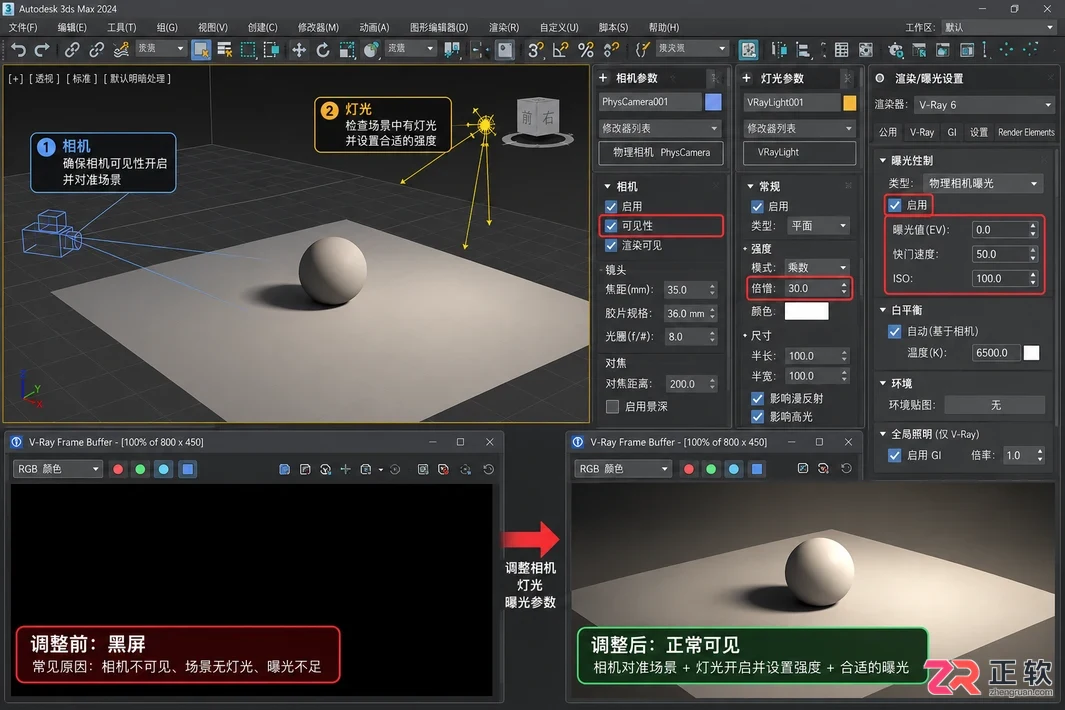The width and height of the screenshot is (1065, 710).
Task: Uncheck the 可见性 camera checkbox
Action: pyautogui.click(x=611, y=226)
